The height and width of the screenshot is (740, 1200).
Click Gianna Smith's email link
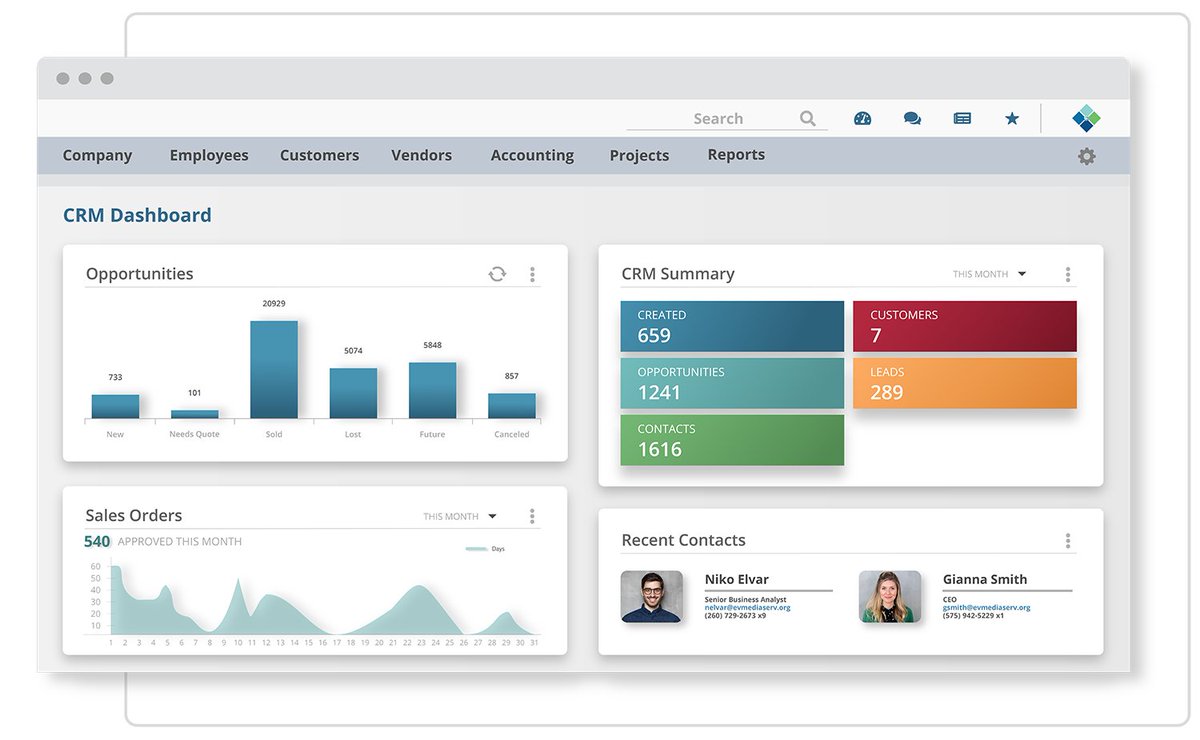point(986,607)
